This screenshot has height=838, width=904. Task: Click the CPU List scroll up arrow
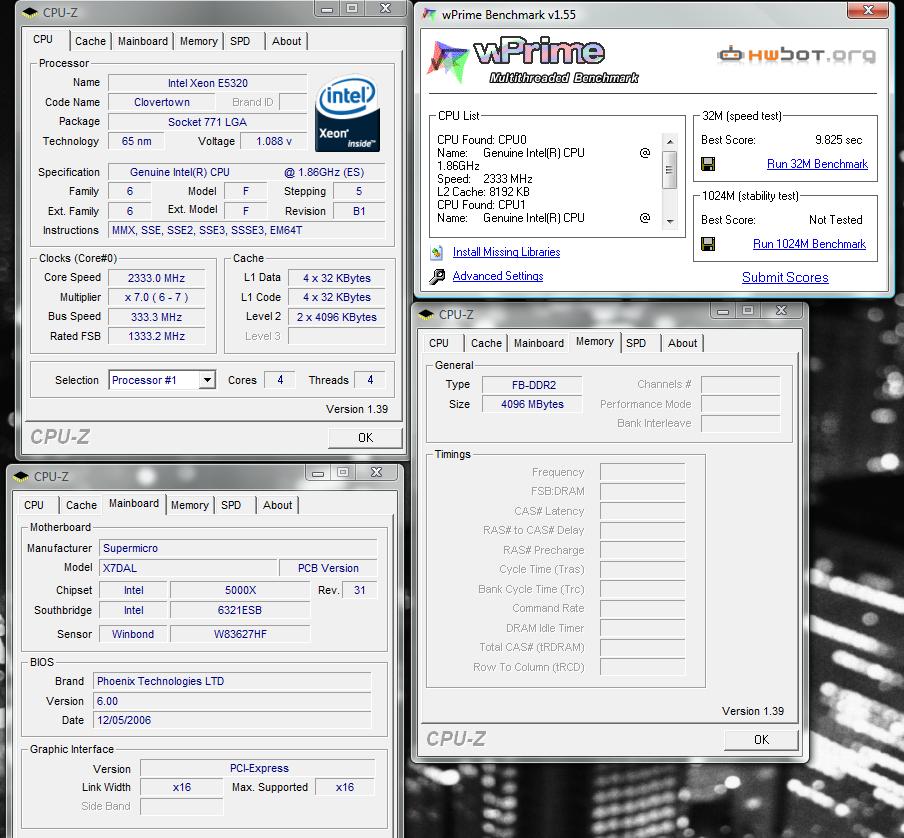tap(669, 141)
